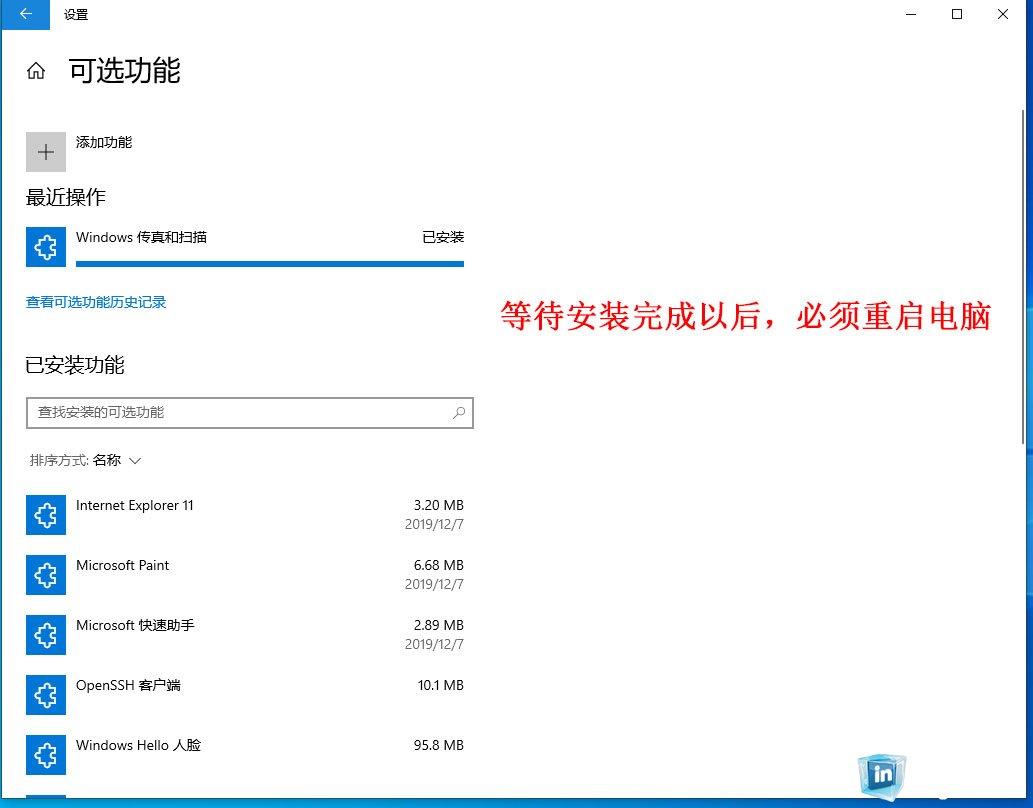Click the plus Add feature icon
The width and height of the screenshot is (1033, 808).
(x=45, y=152)
